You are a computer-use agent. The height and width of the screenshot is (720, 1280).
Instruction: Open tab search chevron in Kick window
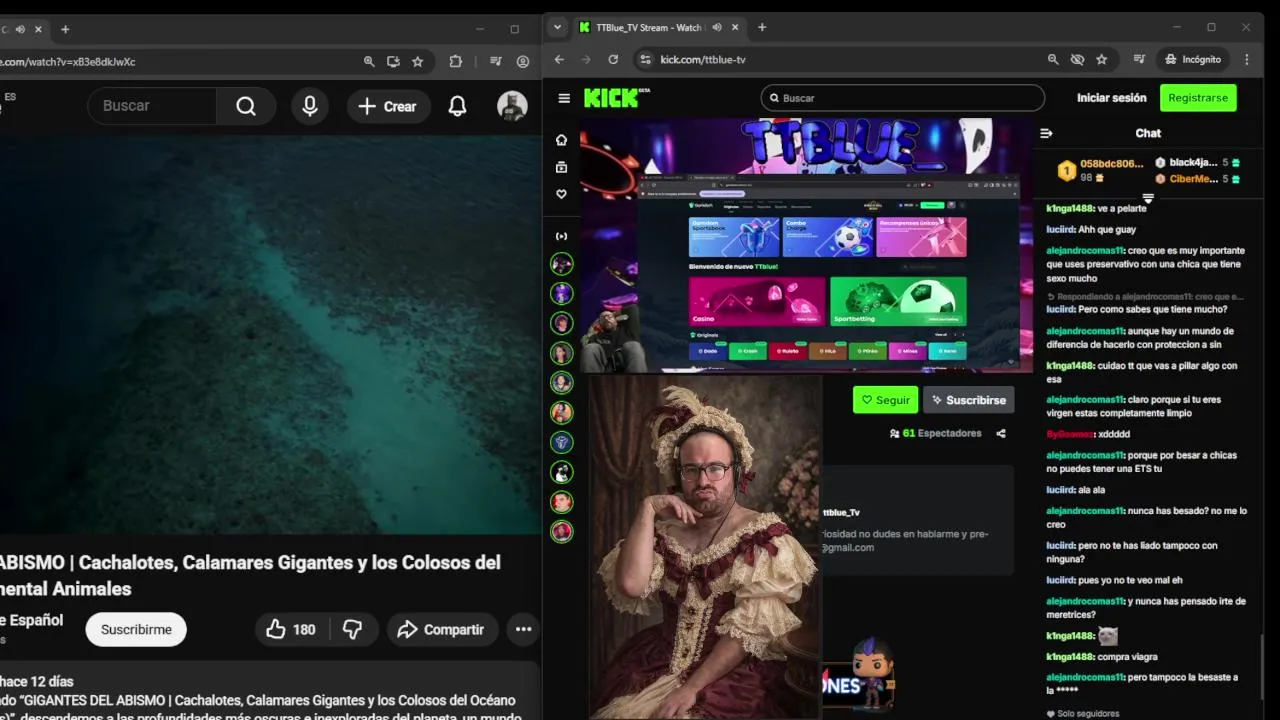point(557,27)
